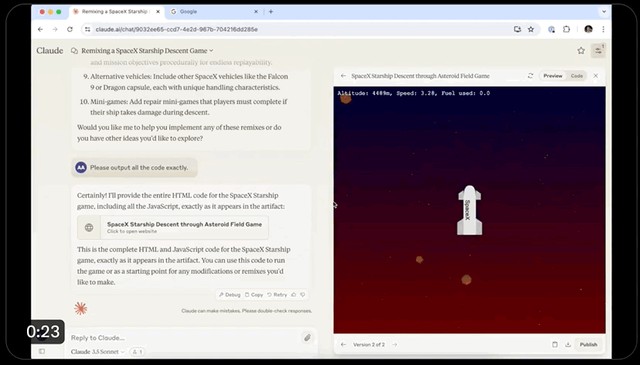Go to previous artifact version
Image resolution: width=640 pixels, height=365 pixels.
tap(343, 345)
